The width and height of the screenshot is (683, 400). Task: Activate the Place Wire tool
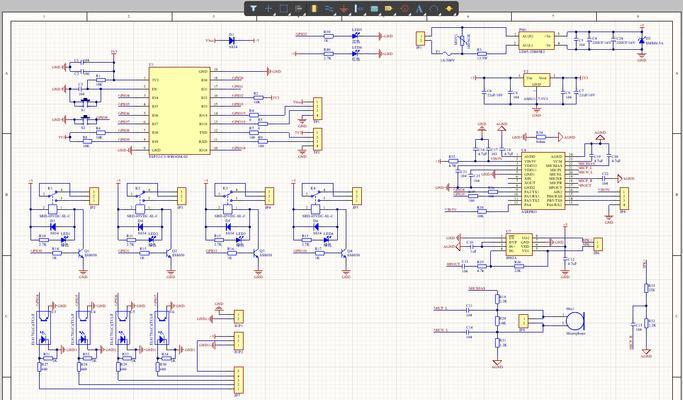click(329, 8)
